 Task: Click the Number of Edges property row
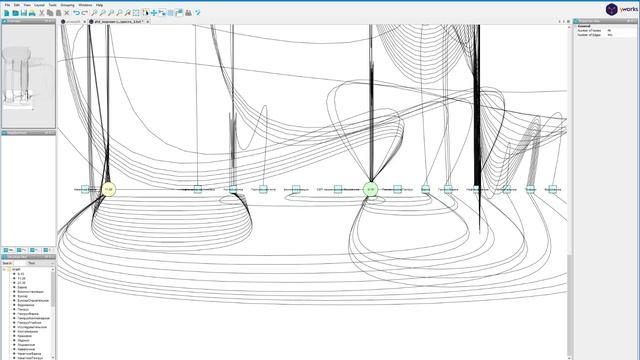click(x=606, y=35)
